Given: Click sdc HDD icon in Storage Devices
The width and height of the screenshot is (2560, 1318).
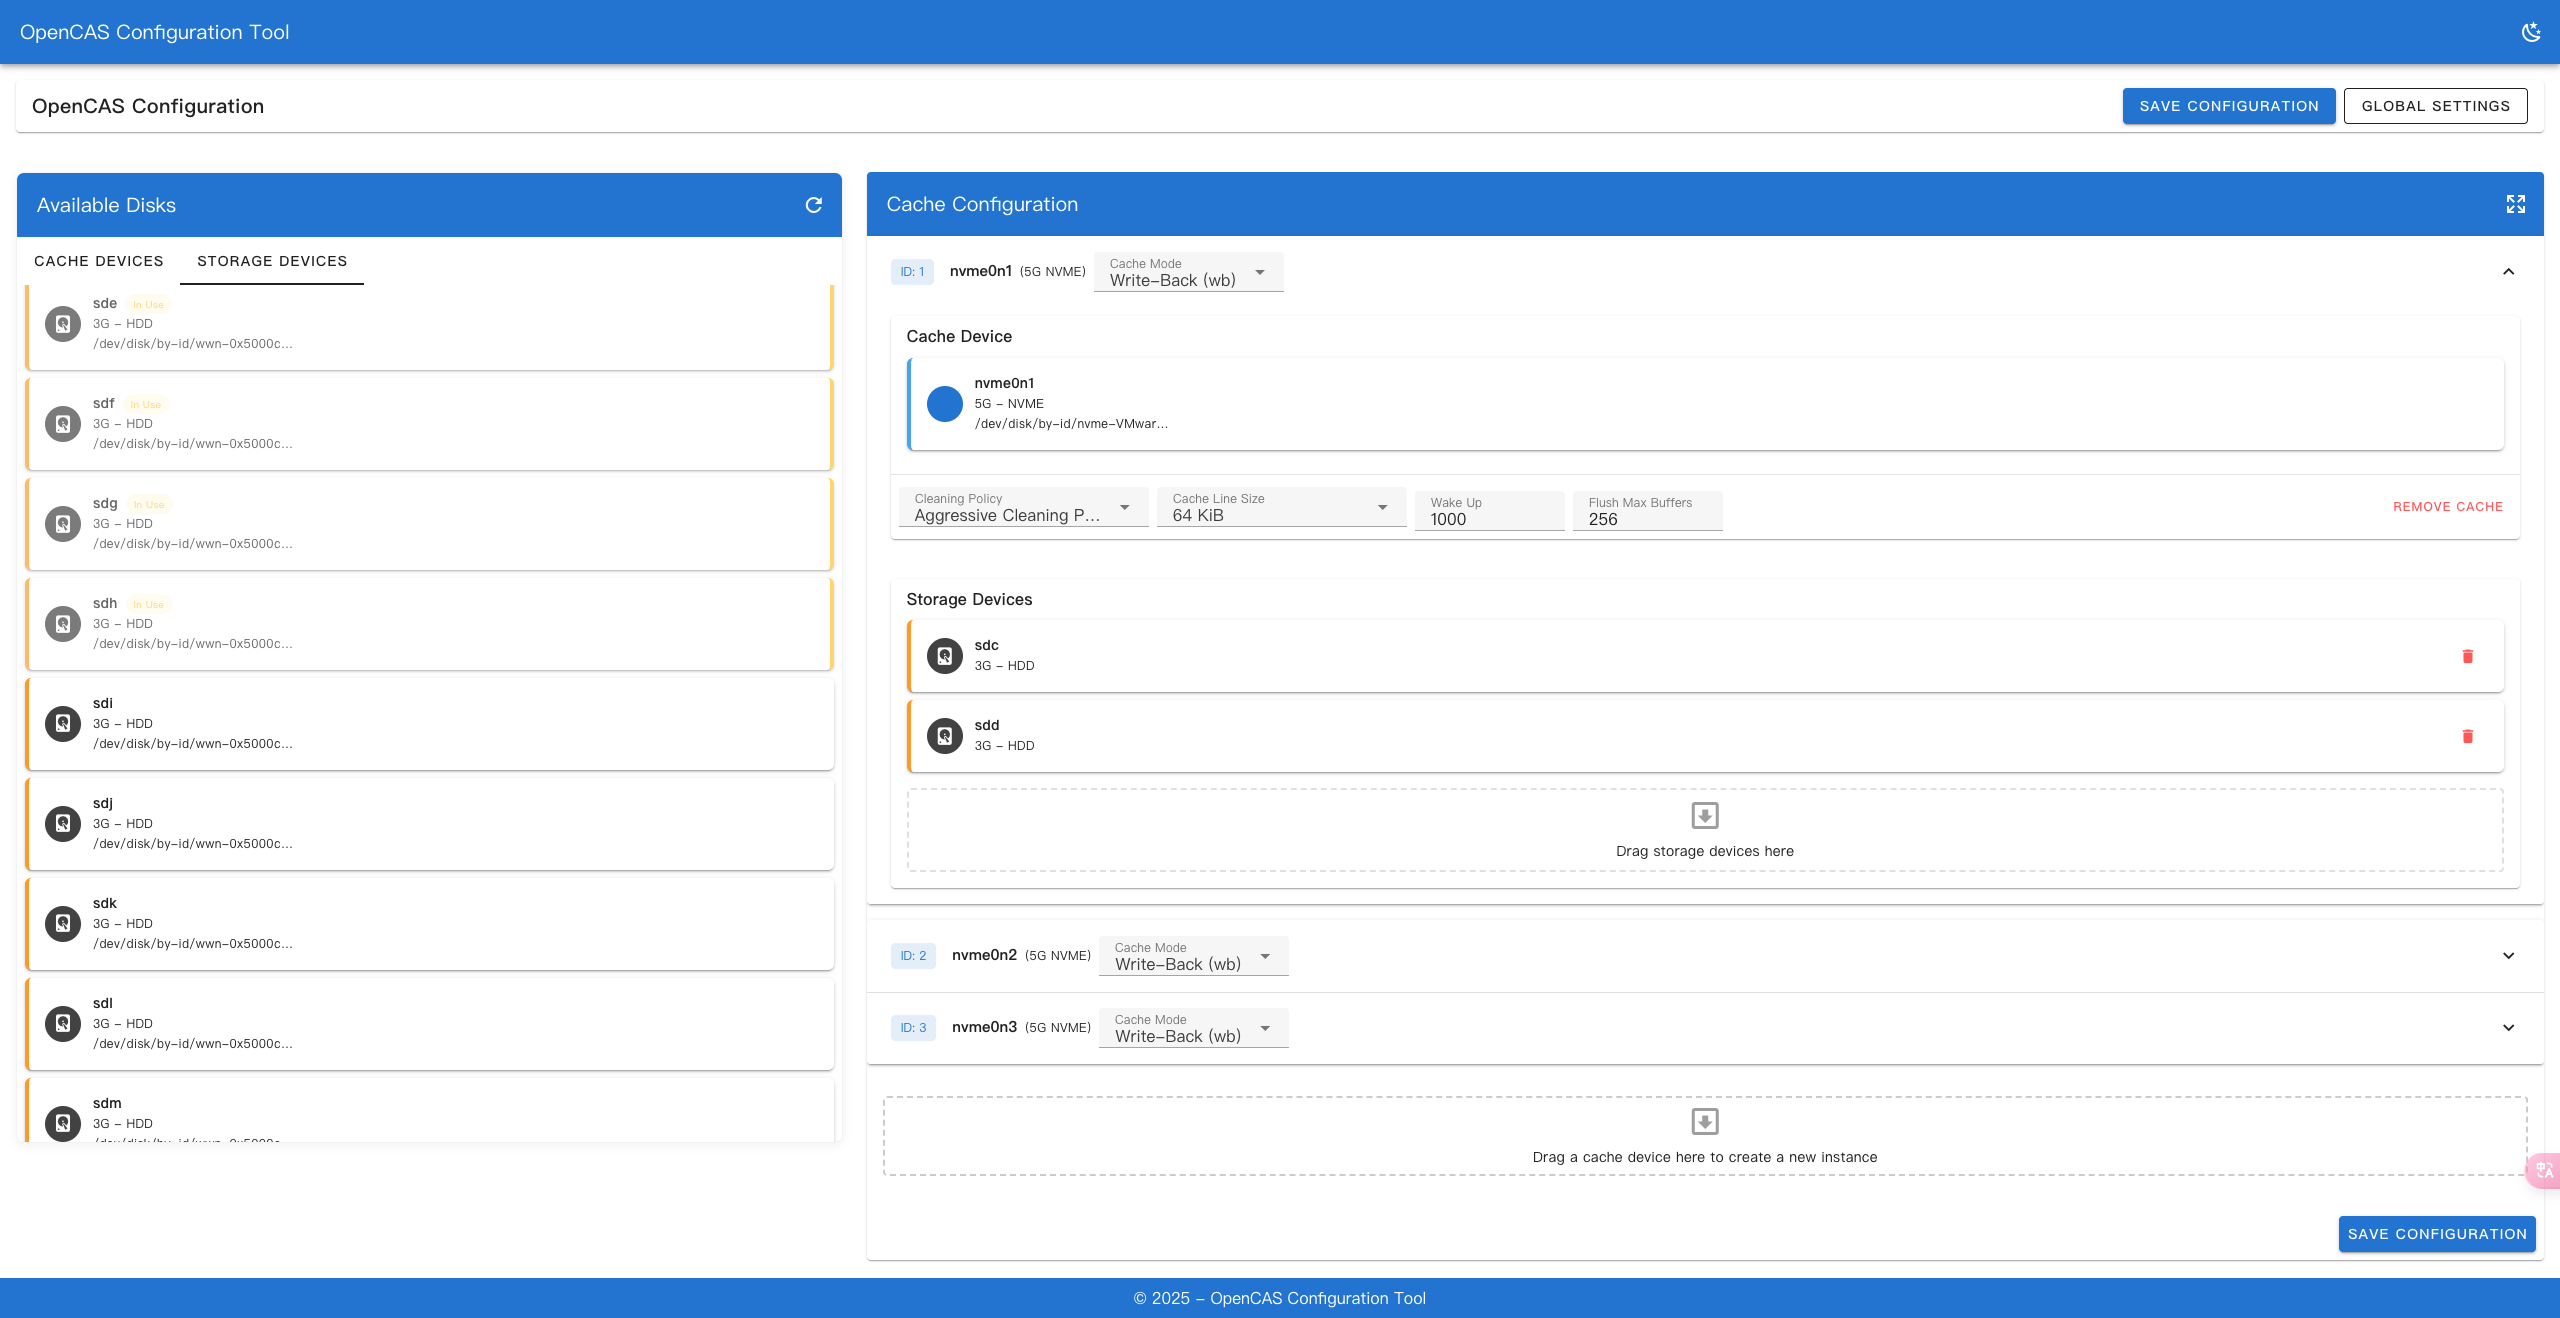Looking at the screenshot, I should point(945,656).
